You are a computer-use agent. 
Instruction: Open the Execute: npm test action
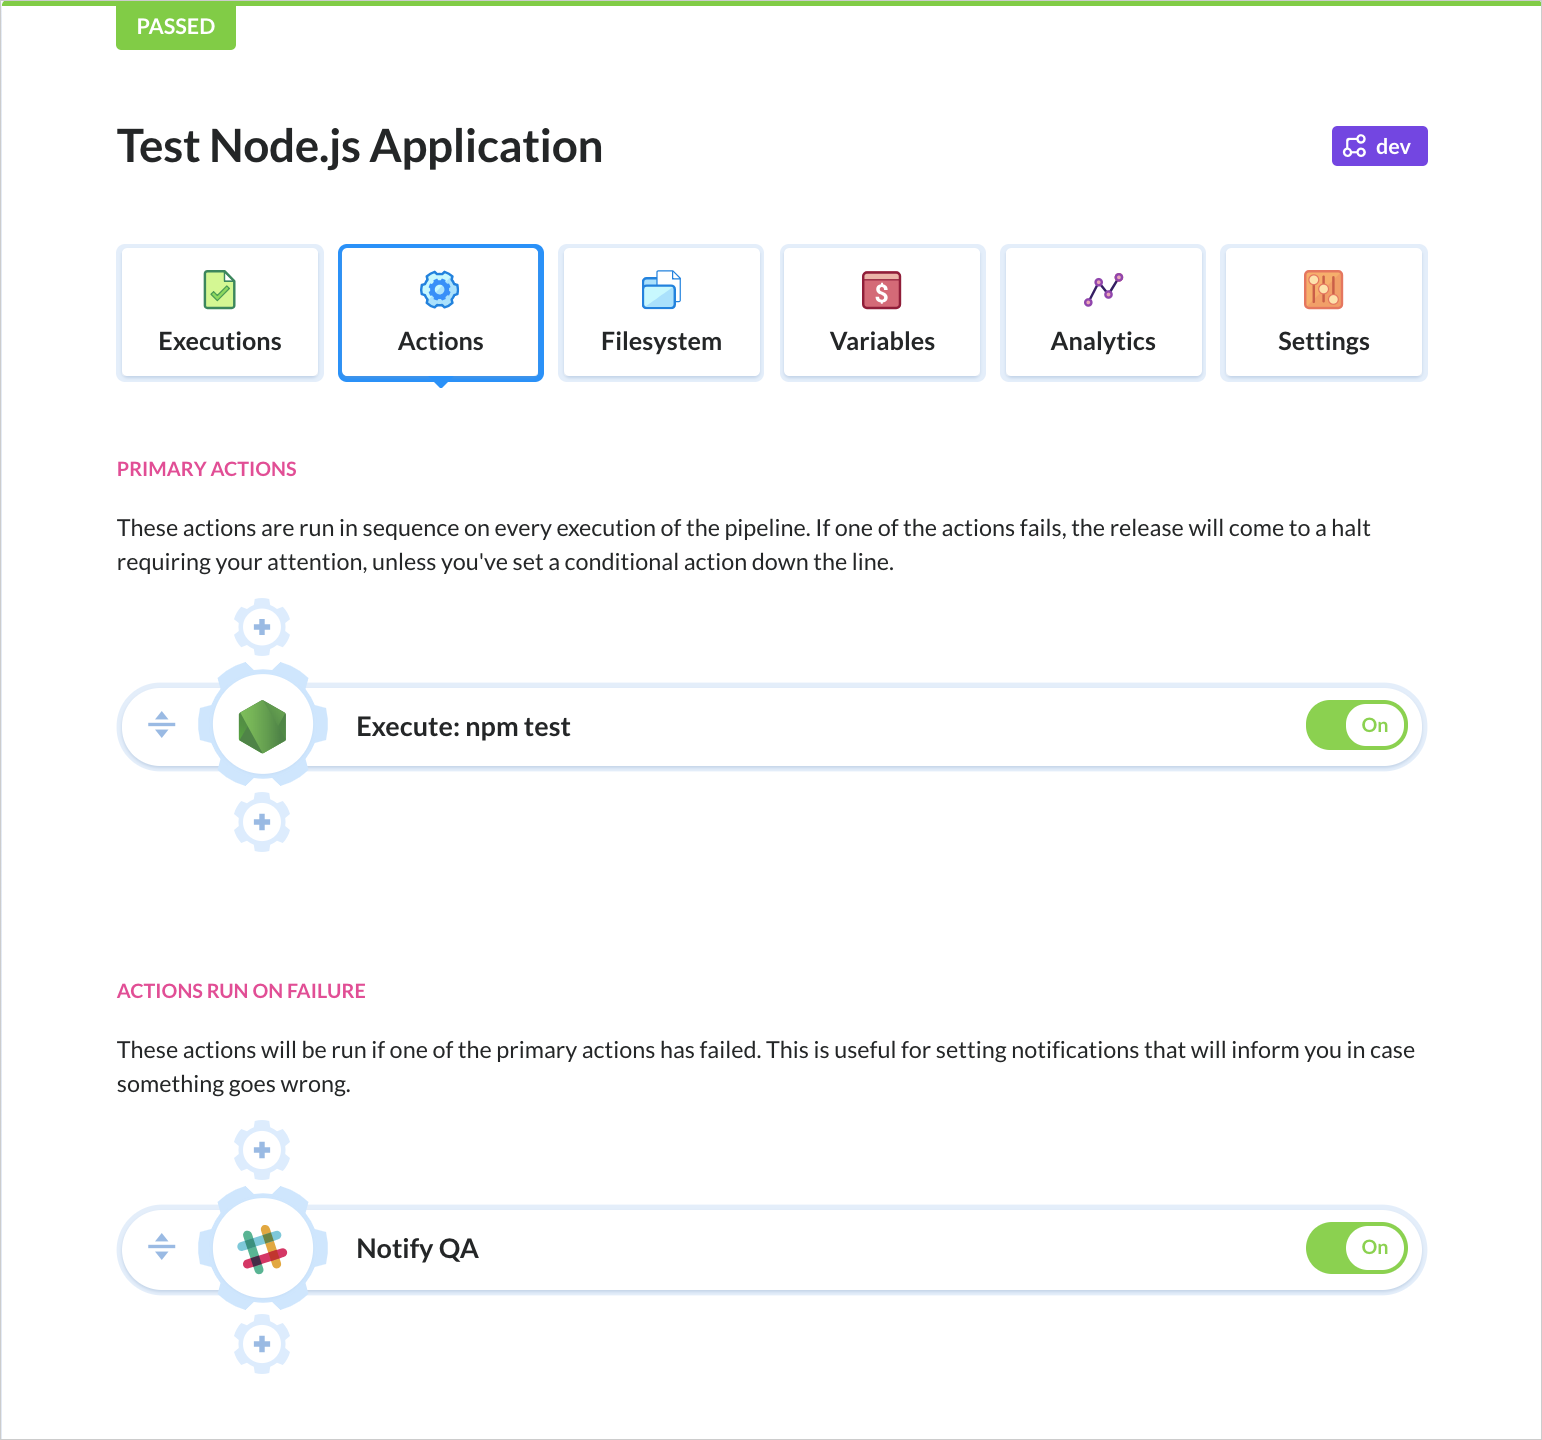pyautogui.click(x=463, y=727)
